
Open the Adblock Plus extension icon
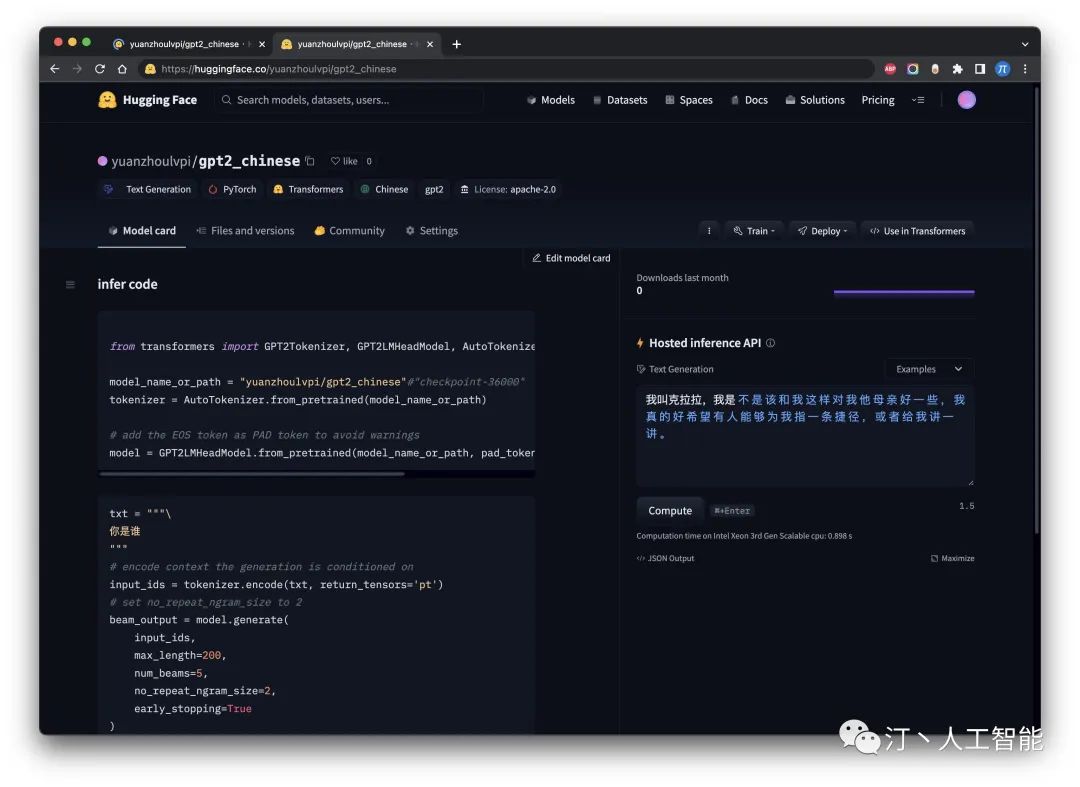coord(890,69)
